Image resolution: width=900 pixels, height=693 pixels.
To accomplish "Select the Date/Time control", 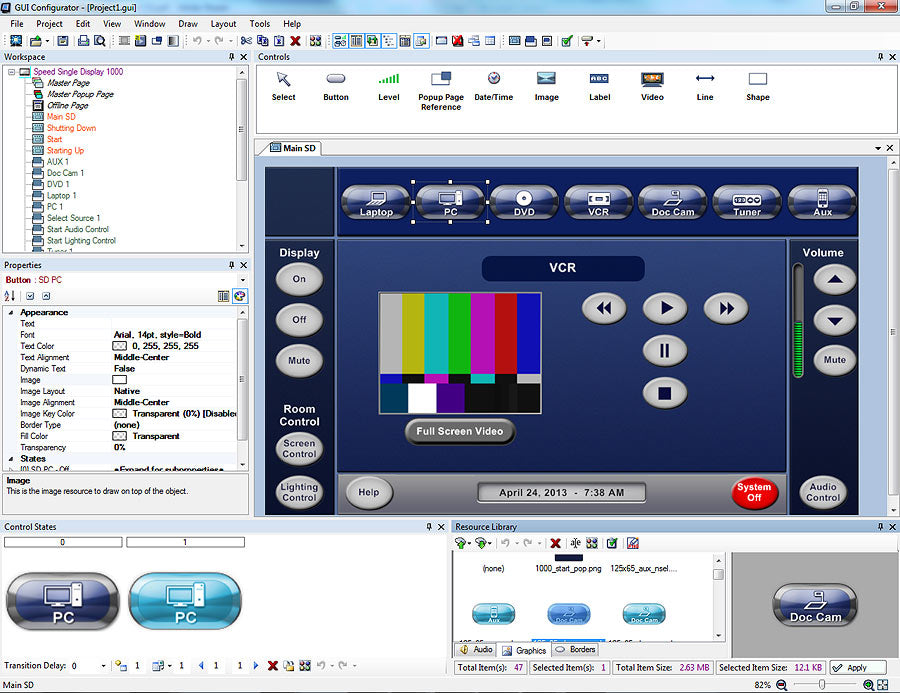I will (x=494, y=87).
